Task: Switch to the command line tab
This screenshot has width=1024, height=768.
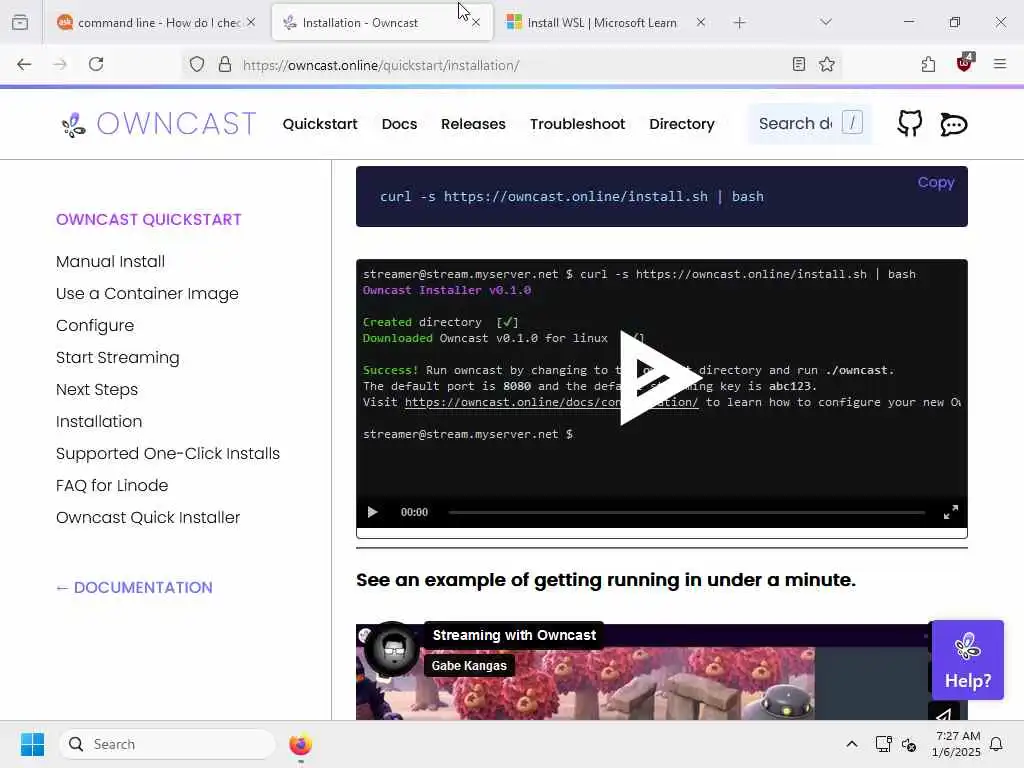Action: (x=156, y=23)
